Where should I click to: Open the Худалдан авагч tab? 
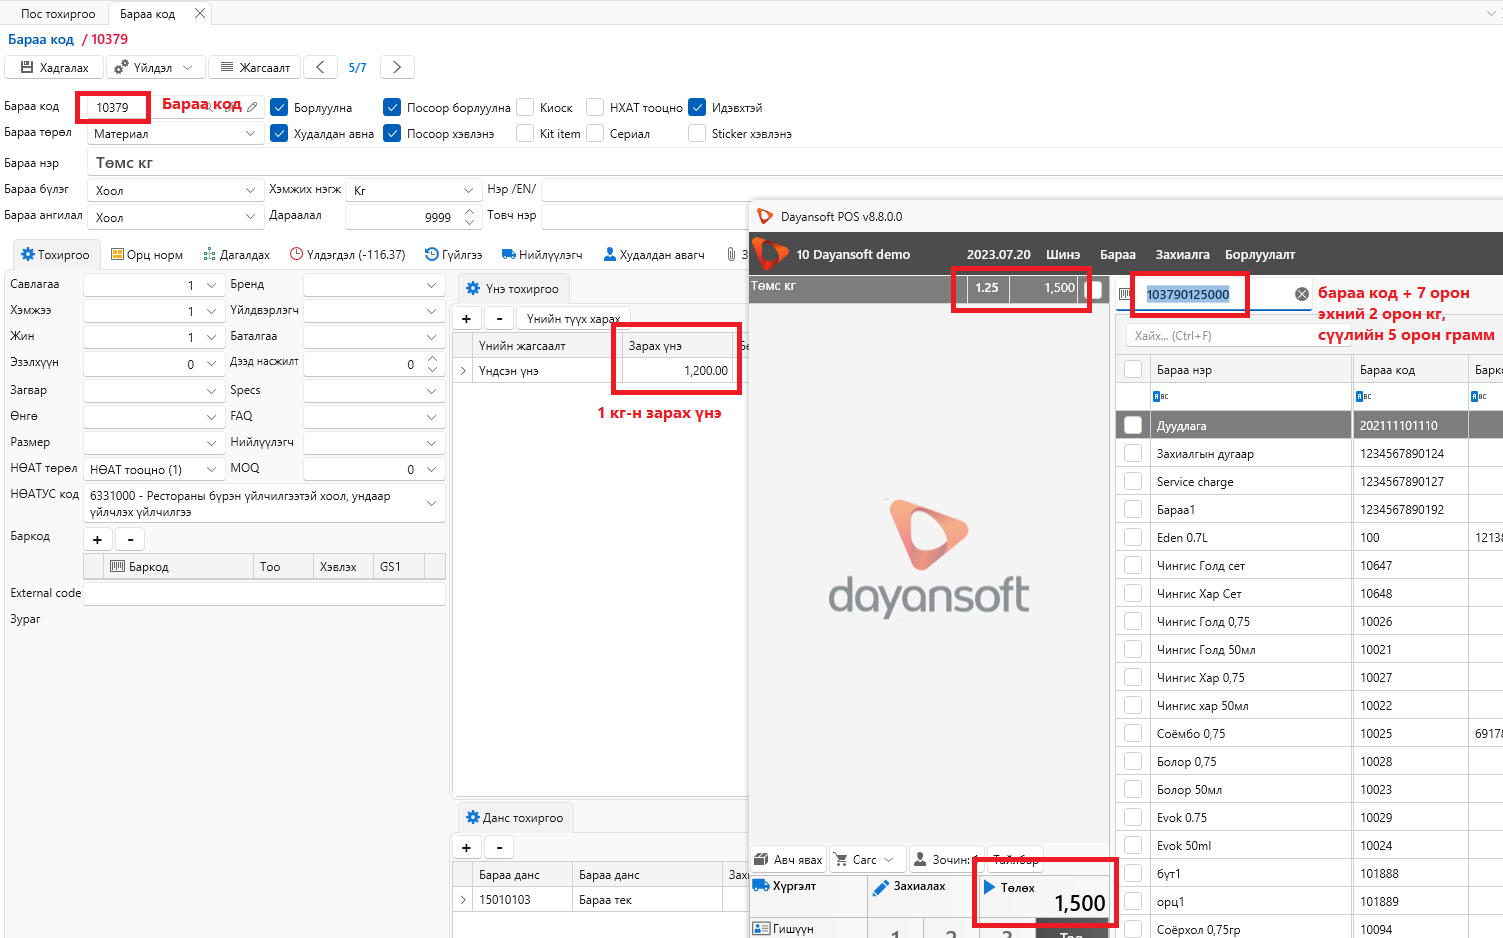point(654,254)
